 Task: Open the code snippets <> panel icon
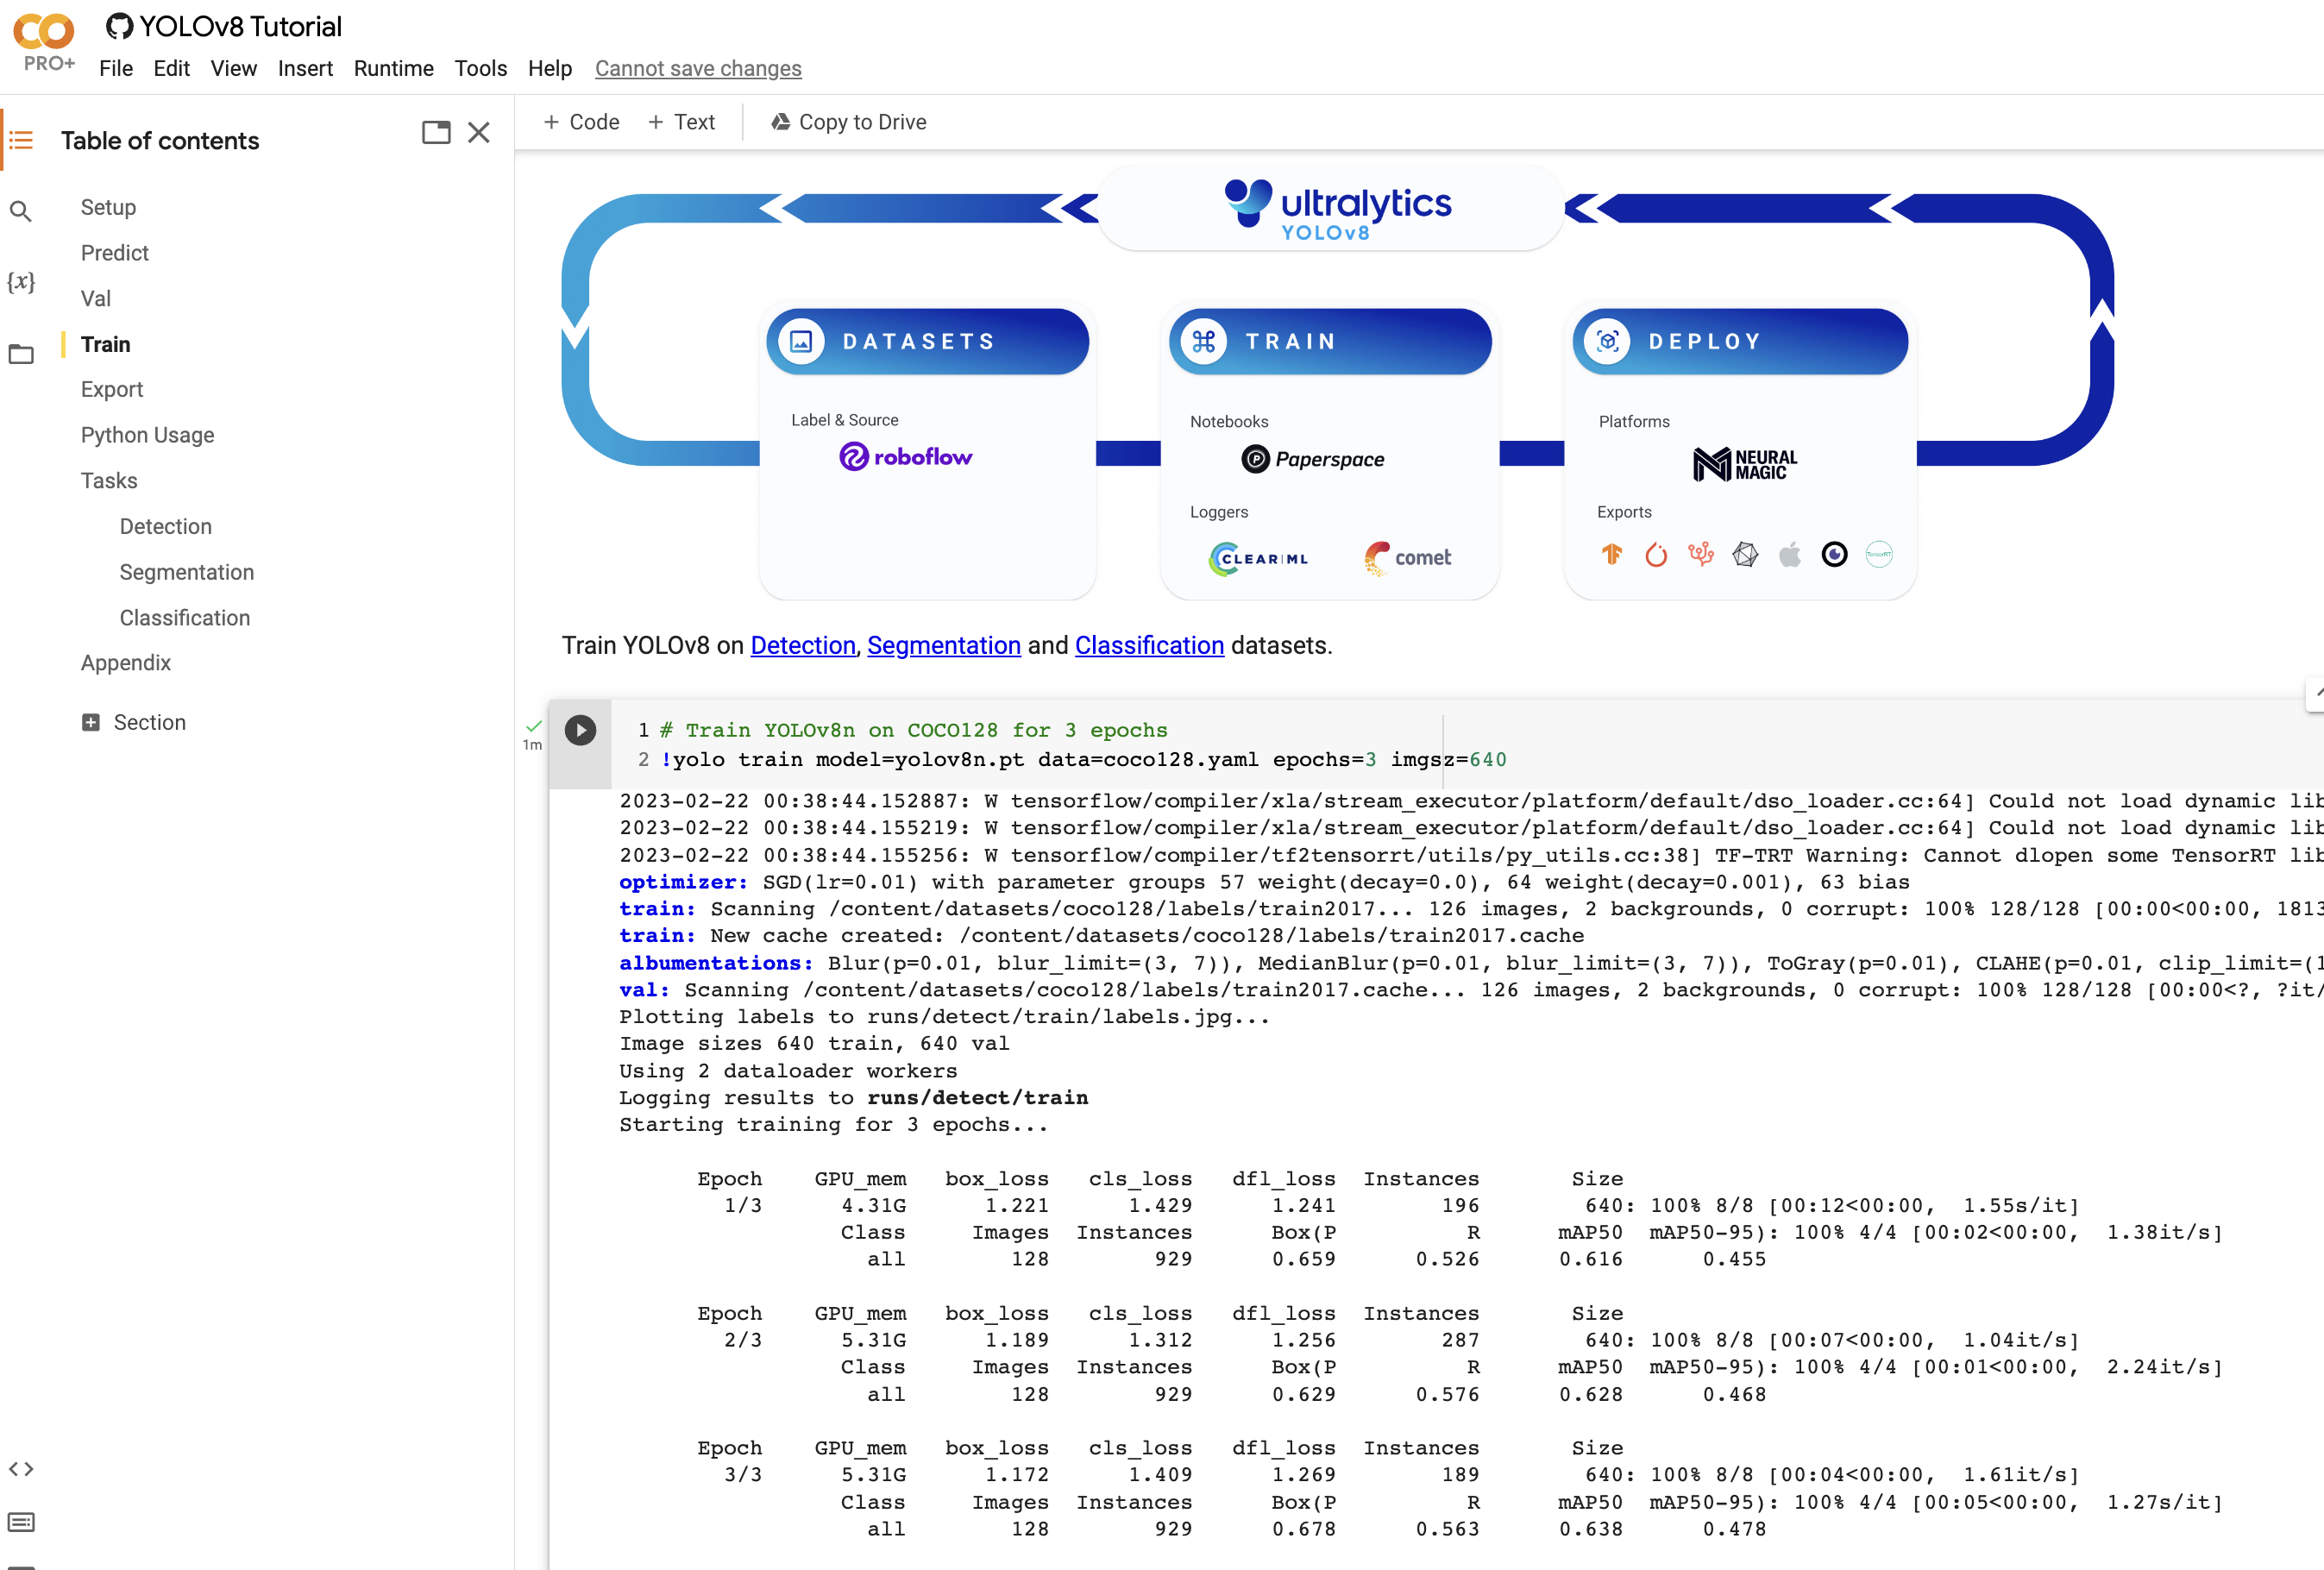(x=22, y=1469)
